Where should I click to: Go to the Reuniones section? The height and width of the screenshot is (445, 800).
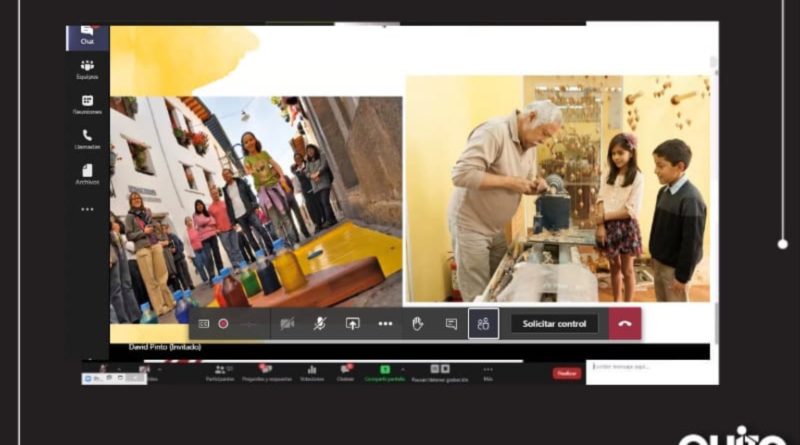point(87,105)
